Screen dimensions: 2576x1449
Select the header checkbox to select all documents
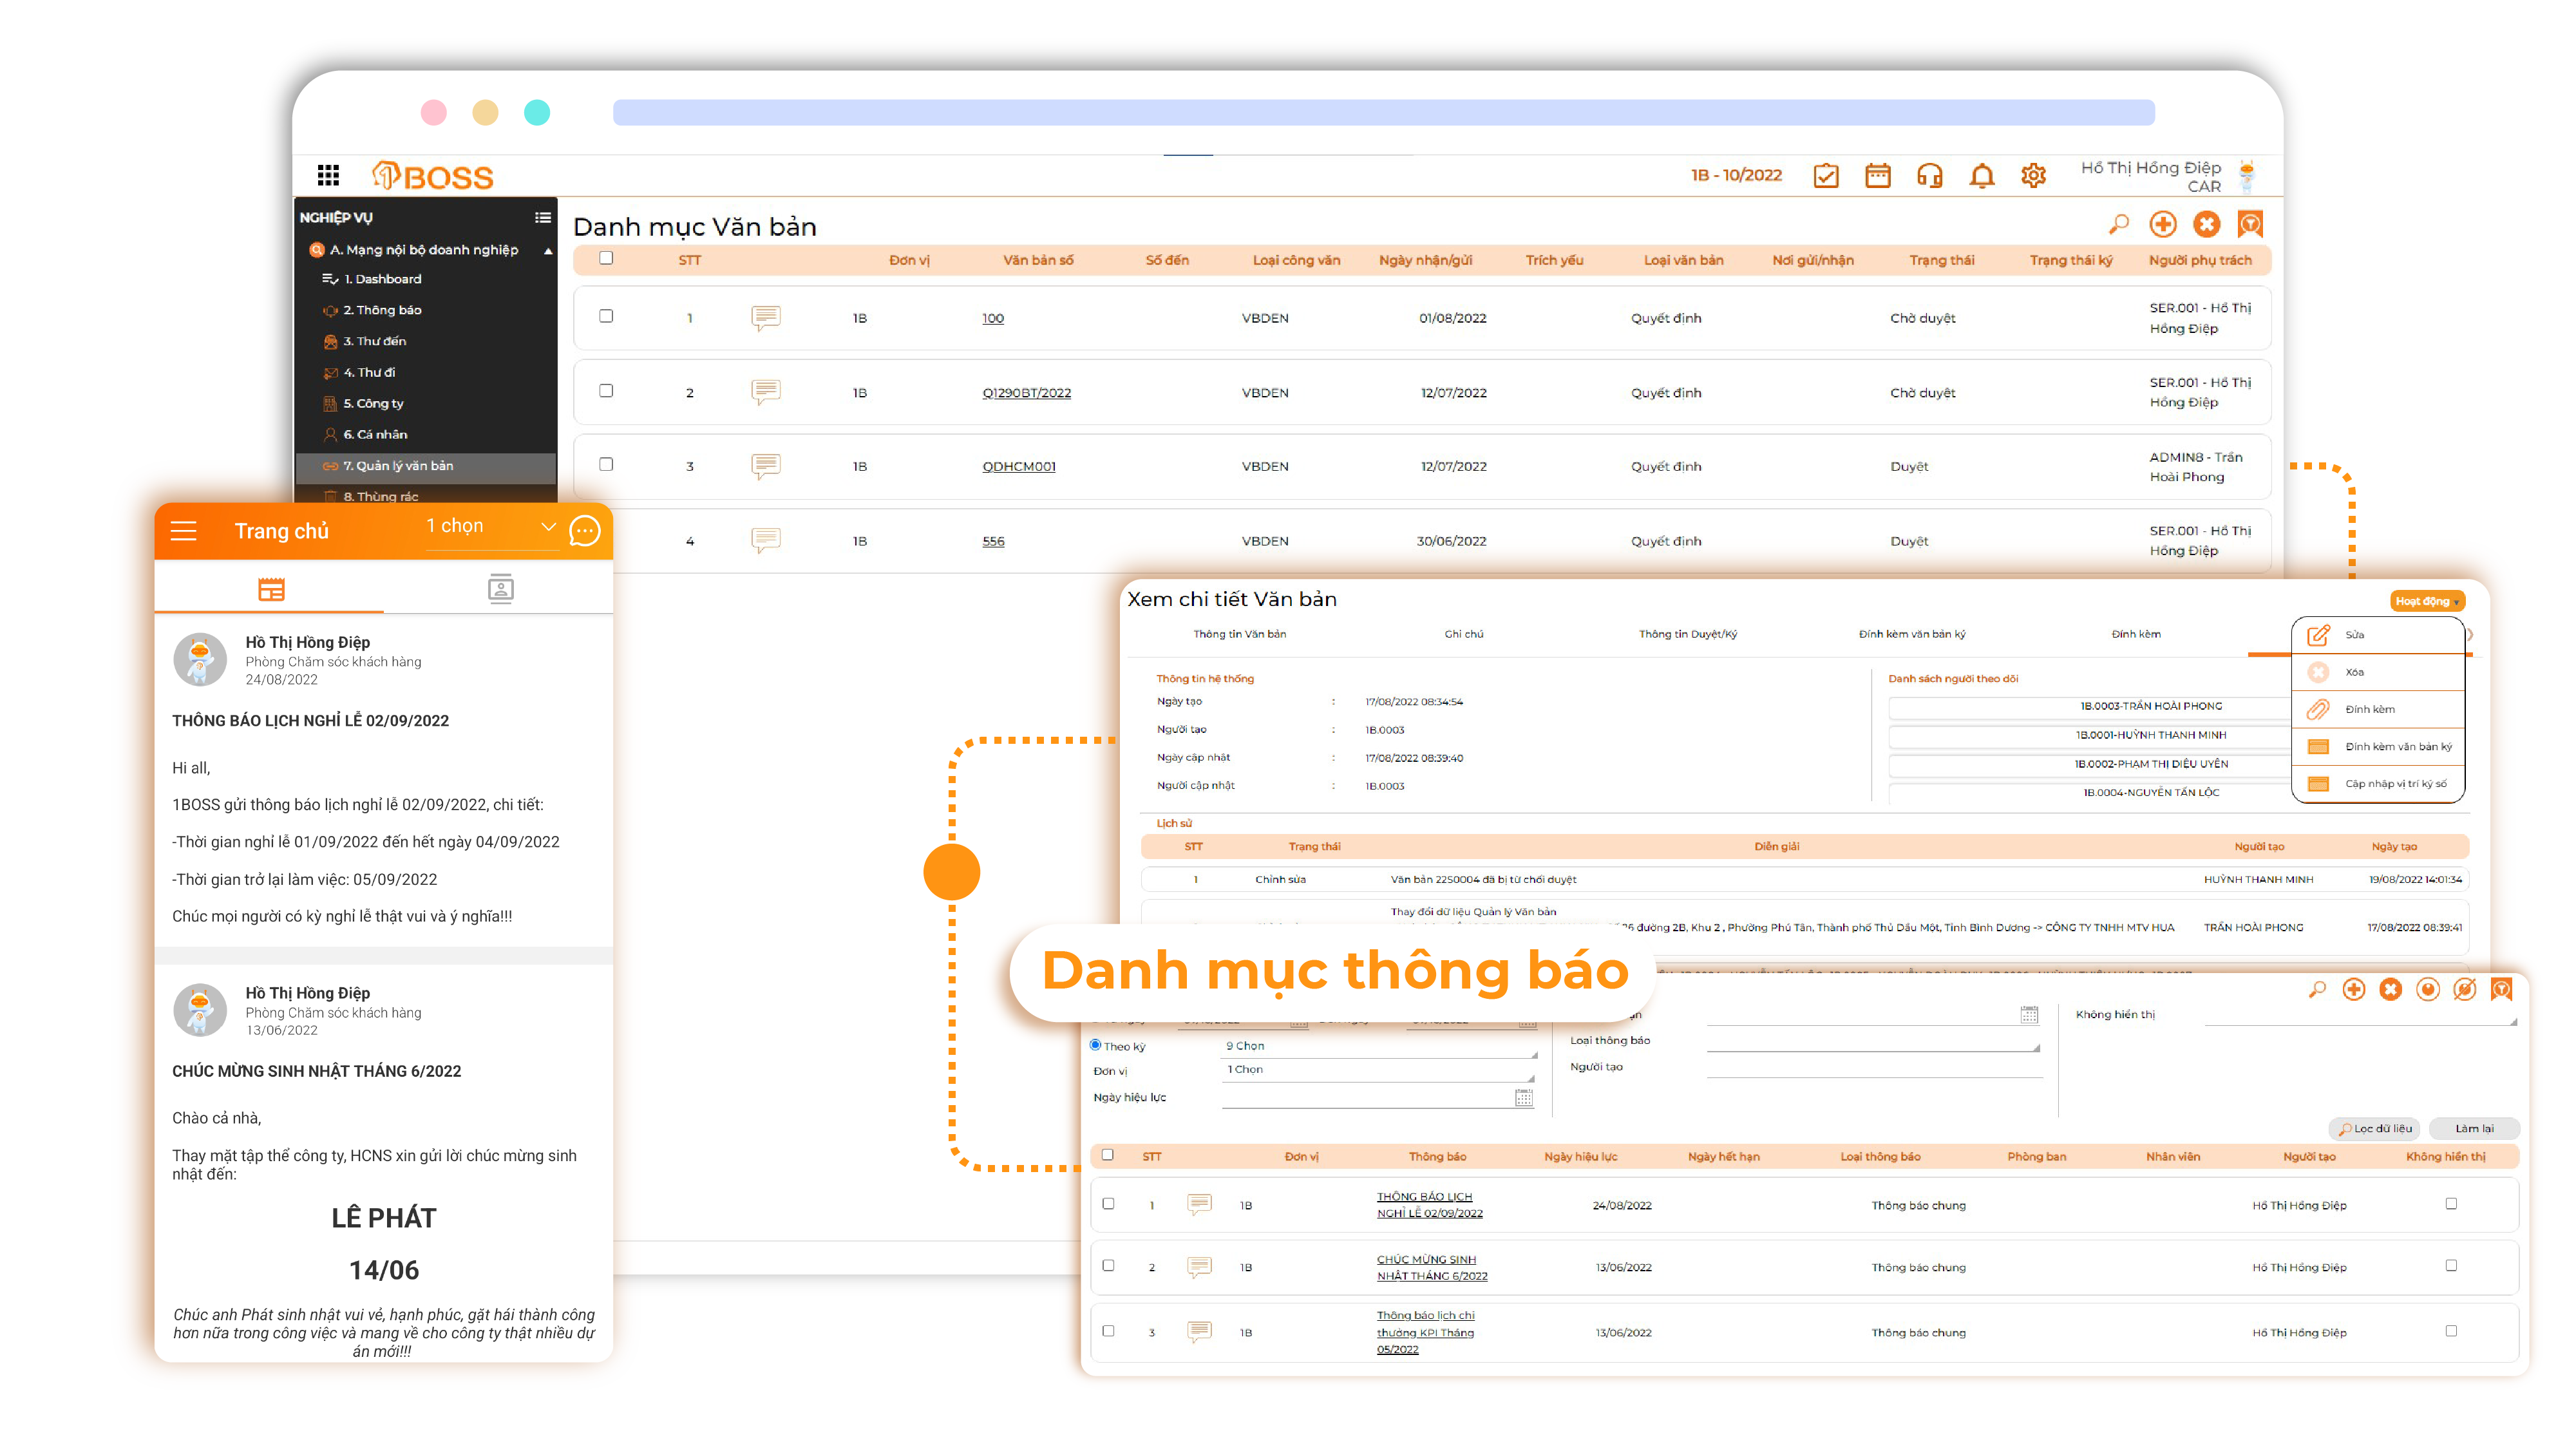click(x=606, y=258)
